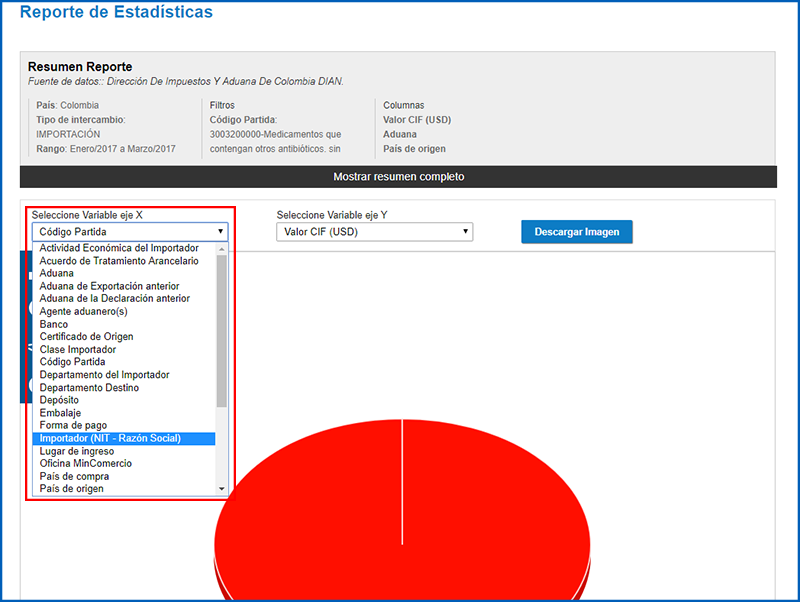Click Aduana in Columnas summary
Viewport: 800px width, 602px height.
click(x=400, y=134)
